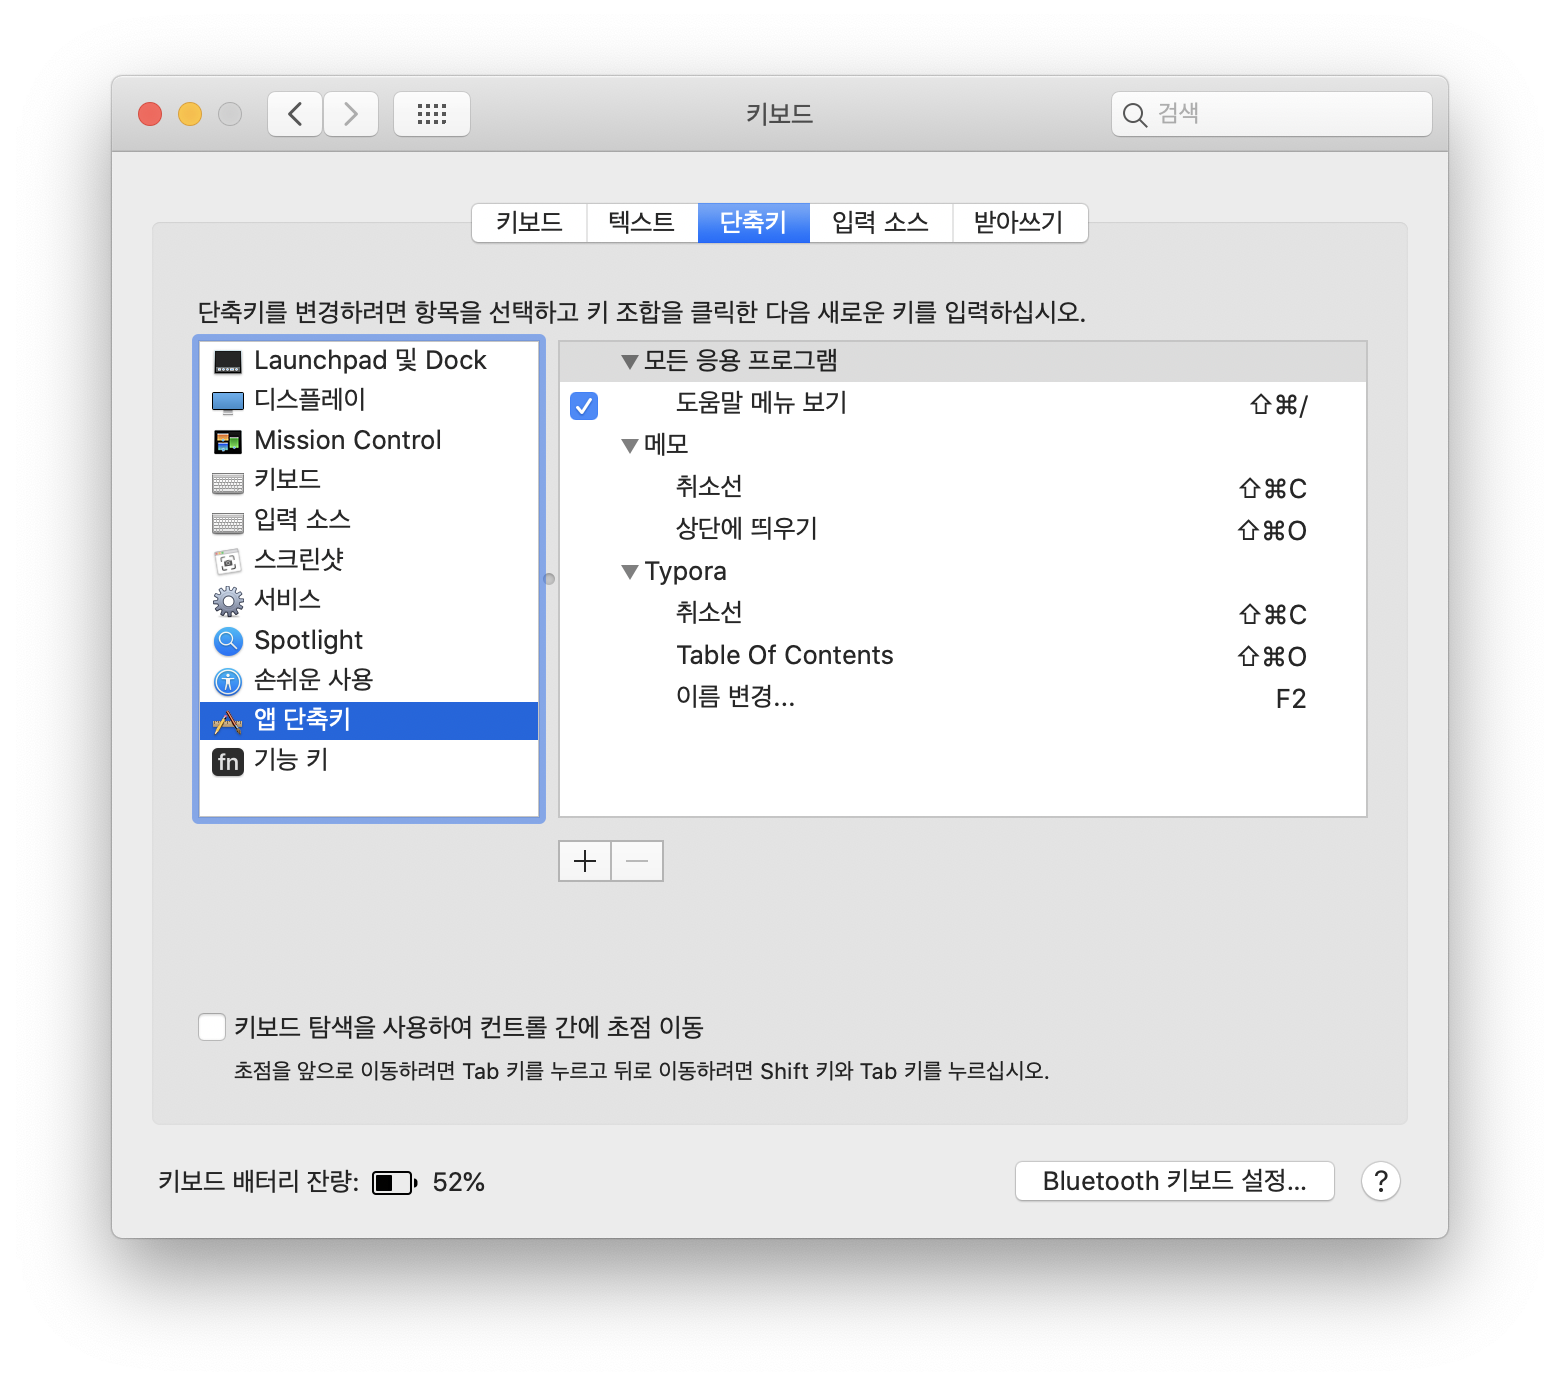Select the 서비스 category
This screenshot has height=1386, width=1560.
click(x=369, y=601)
